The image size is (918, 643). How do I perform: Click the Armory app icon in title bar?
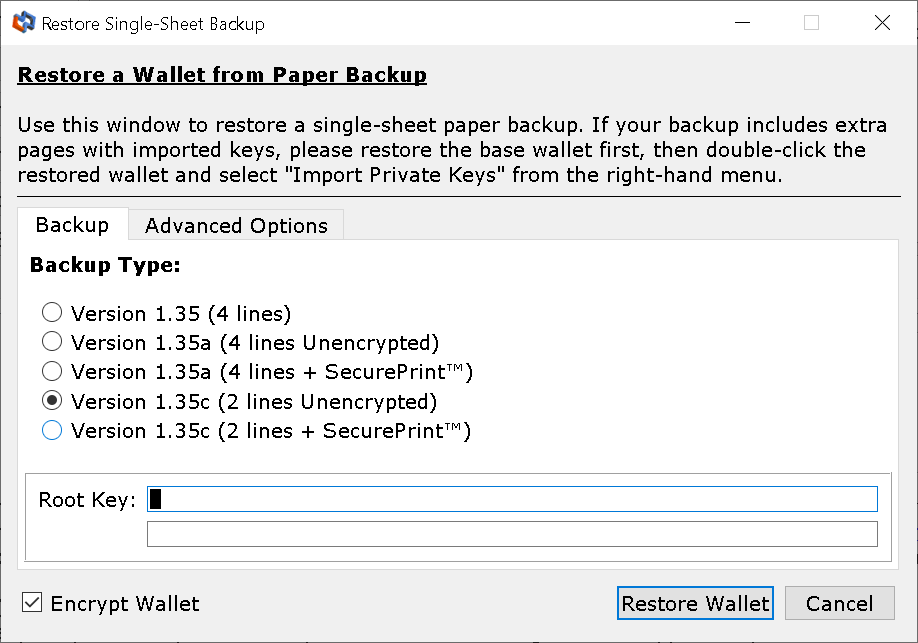(23, 23)
